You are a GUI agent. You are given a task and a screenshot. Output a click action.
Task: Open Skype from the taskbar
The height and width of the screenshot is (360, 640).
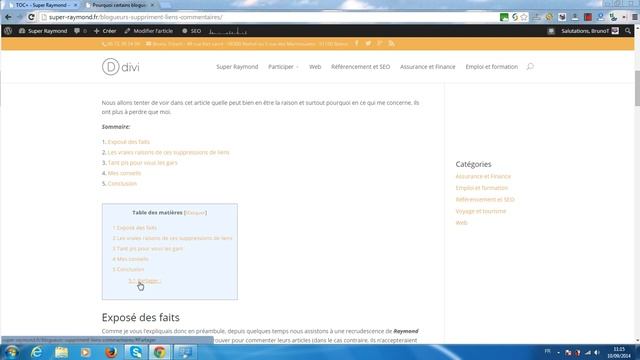(x=136, y=352)
